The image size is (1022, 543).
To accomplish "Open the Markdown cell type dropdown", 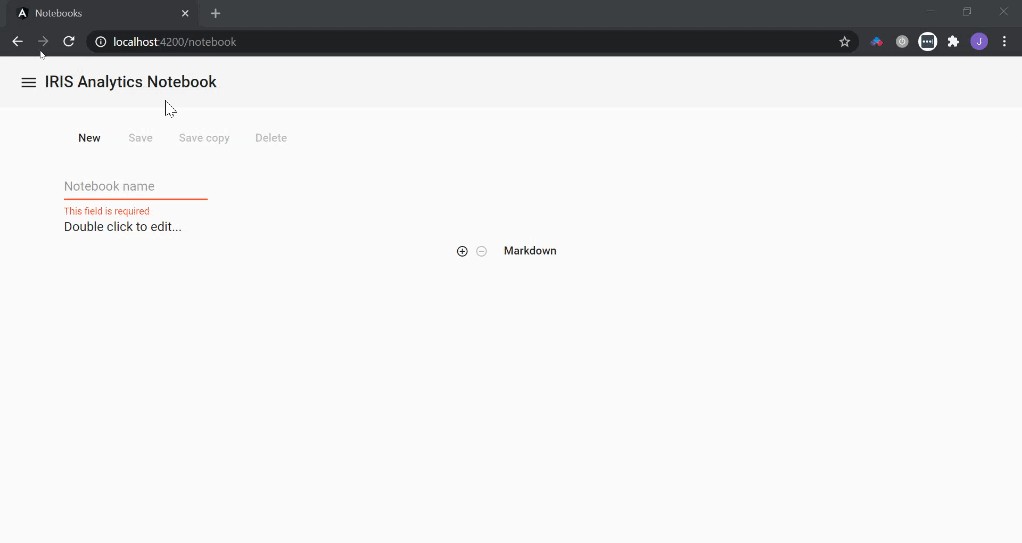I will tap(530, 251).
